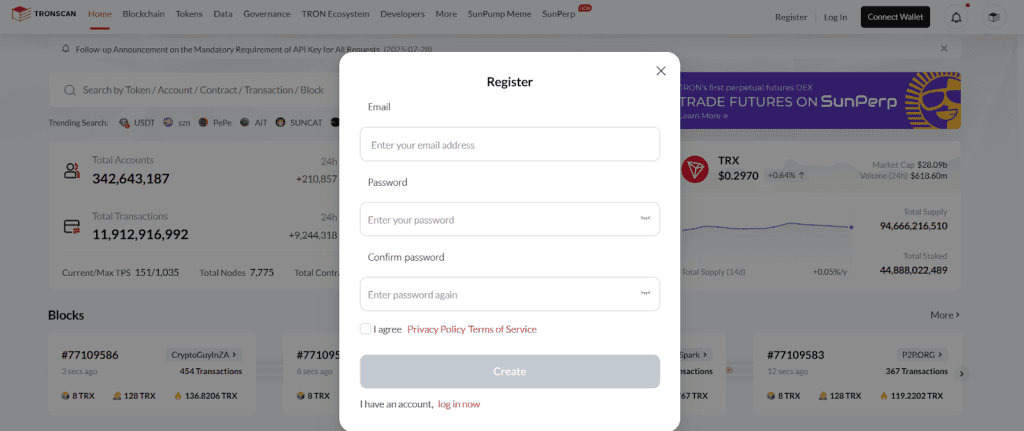Dismiss the API Key announcement banner
The image size is (1024, 431).
pos(944,48)
